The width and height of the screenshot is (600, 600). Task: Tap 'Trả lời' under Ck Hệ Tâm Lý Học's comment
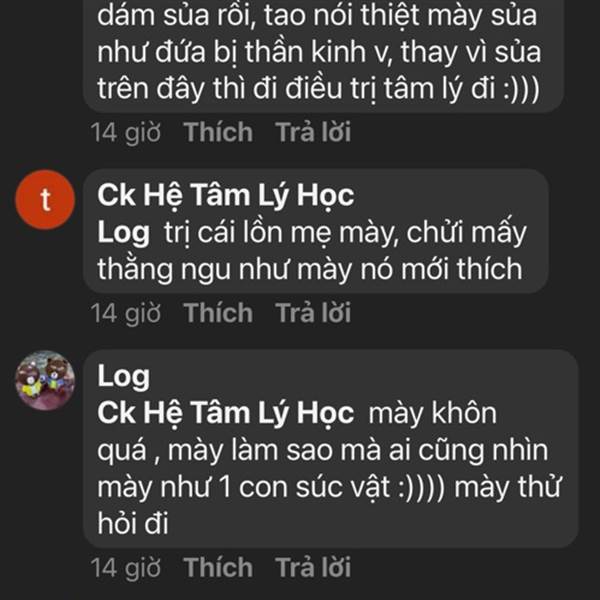point(313,313)
